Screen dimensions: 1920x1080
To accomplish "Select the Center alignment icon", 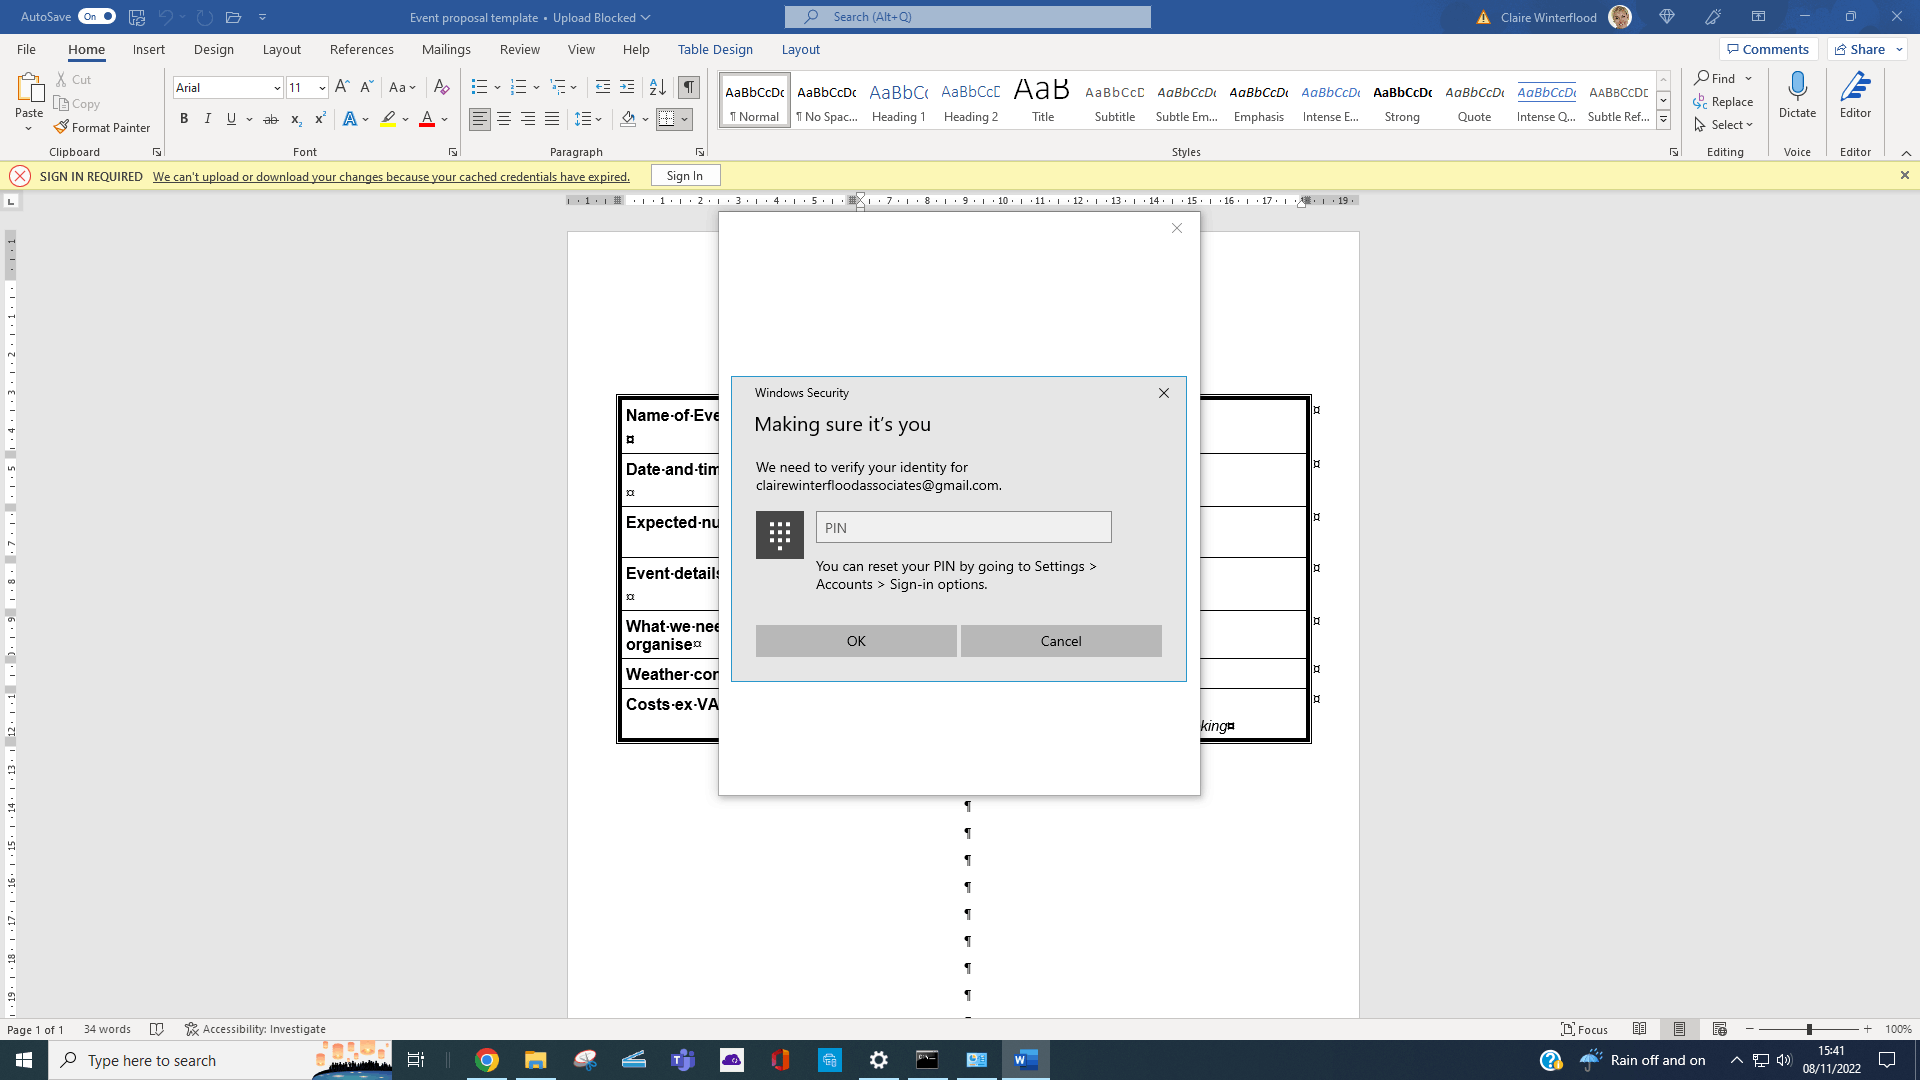I will tap(504, 119).
